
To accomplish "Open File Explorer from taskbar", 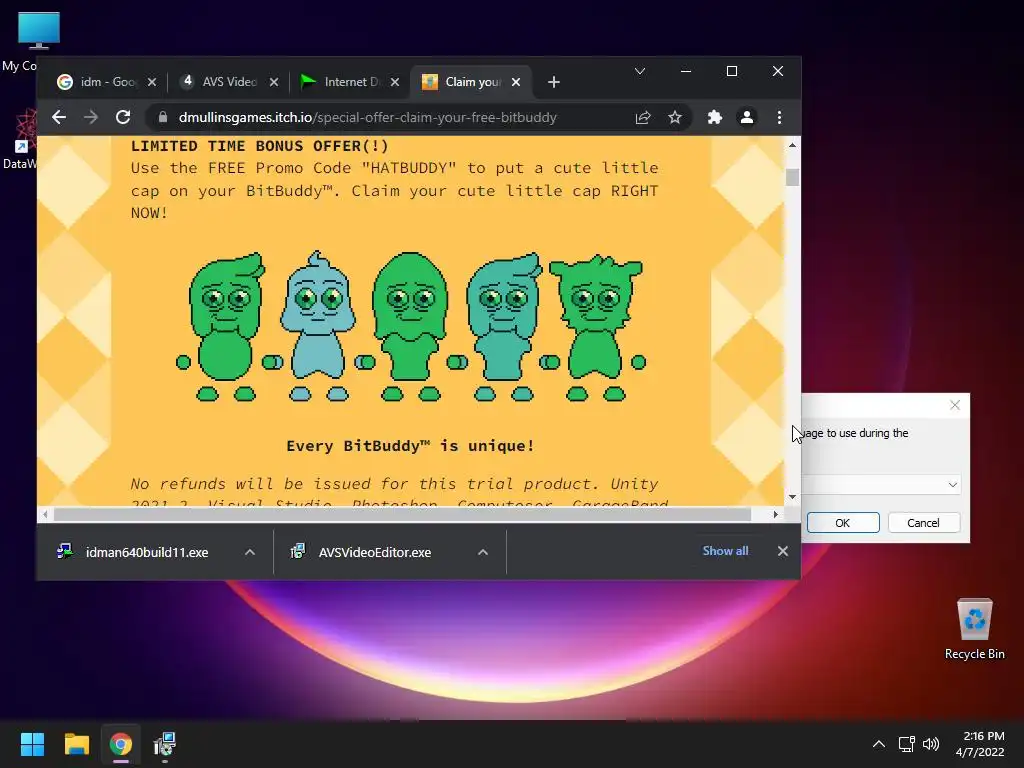I will pos(76,744).
